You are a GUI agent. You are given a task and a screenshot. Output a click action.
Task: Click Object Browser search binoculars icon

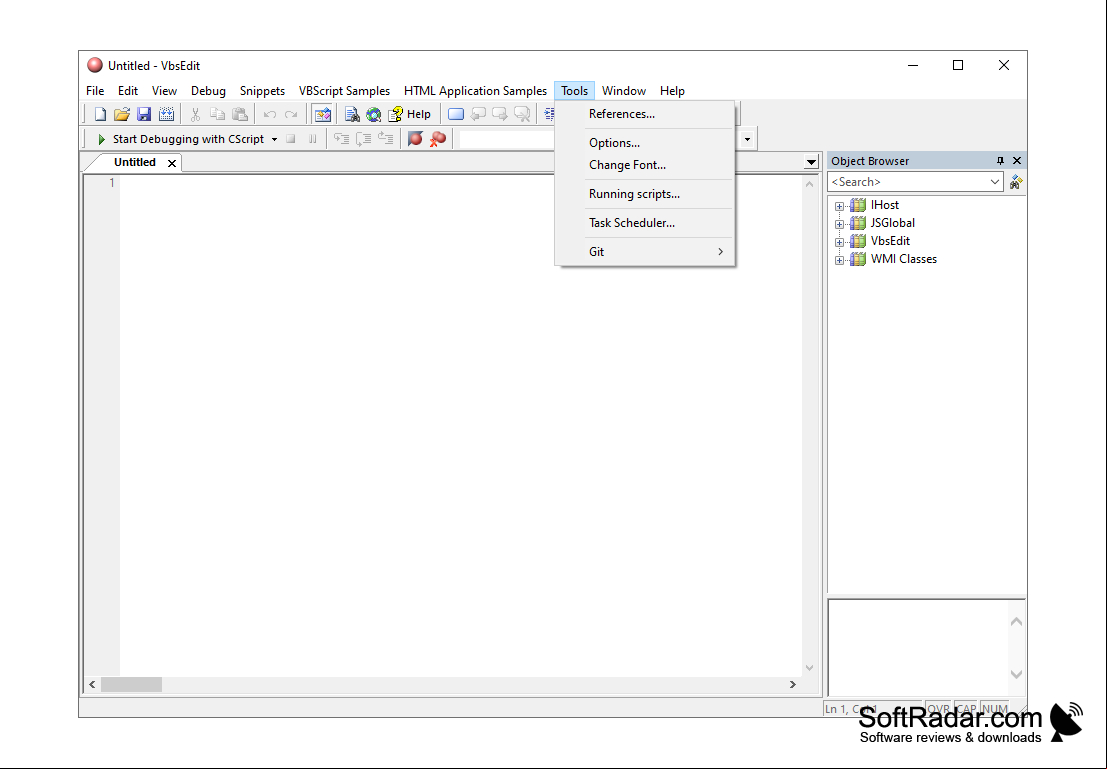click(x=1015, y=183)
